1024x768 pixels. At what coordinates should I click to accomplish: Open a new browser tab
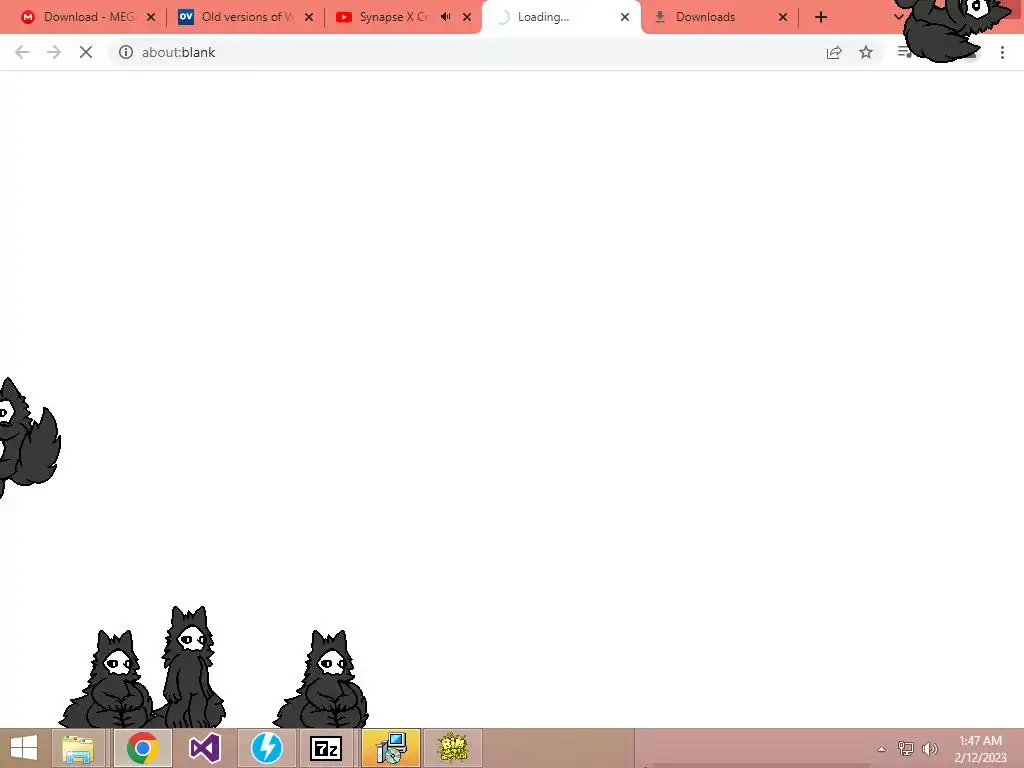[821, 17]
